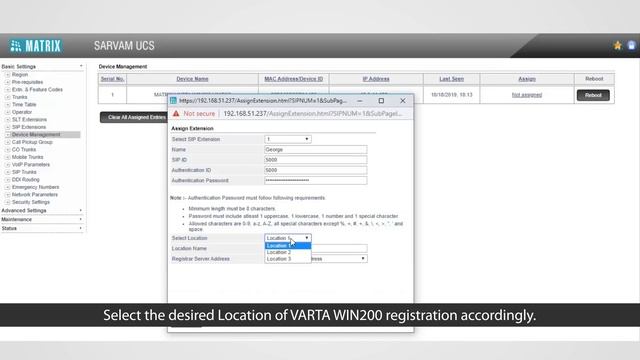Image resolution: width=640 pixels, height=360 pixels.
Task: Choose Location 2 in dropdown list
Action: 288,252
